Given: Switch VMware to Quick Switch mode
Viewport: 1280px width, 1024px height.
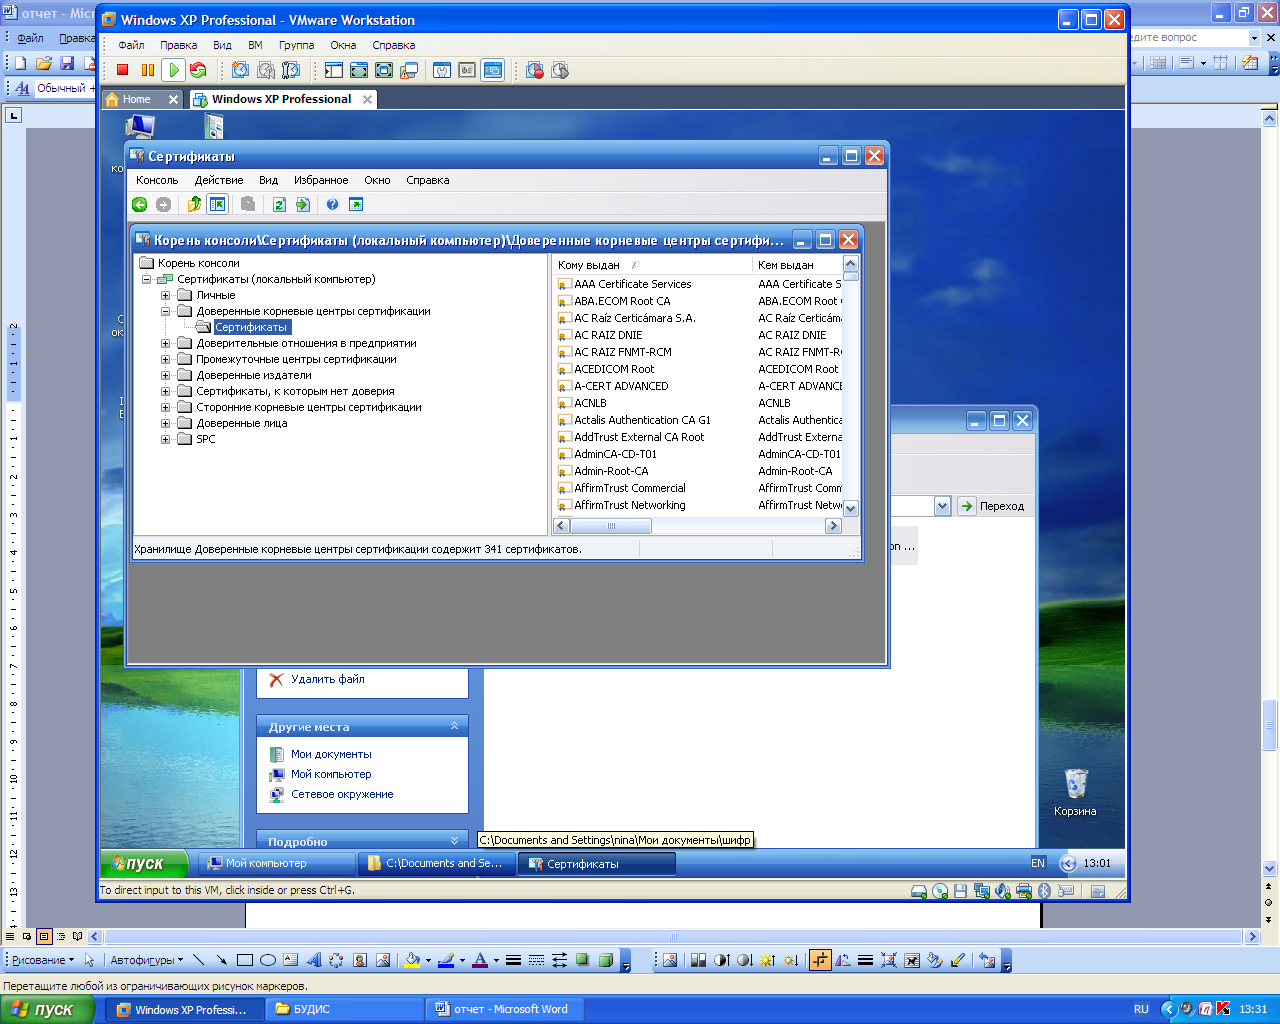Looking at the screenshot, I should [x=359, y=70].
